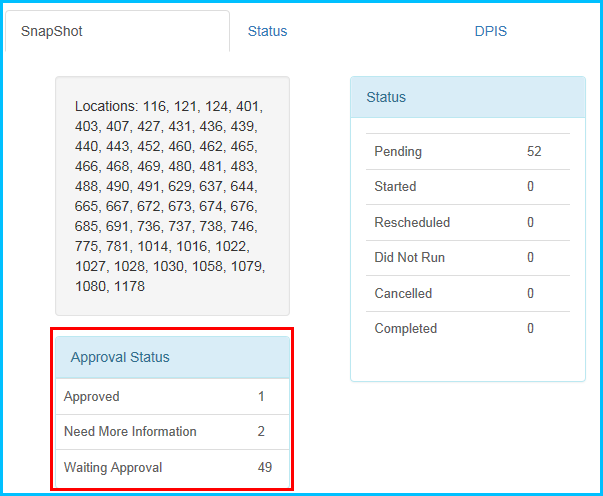This screenshot has height=496, width=603.
Task: Click the Status panel header
Action: pyautogui.click(x=467, y=98)
